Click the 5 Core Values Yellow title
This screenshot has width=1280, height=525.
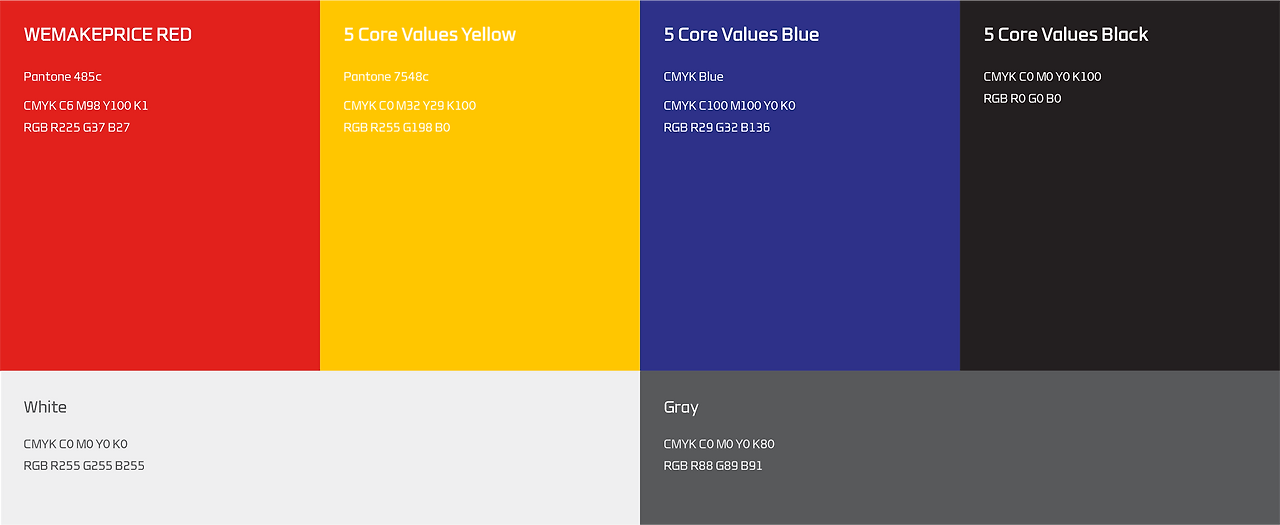tap(430, 34)
